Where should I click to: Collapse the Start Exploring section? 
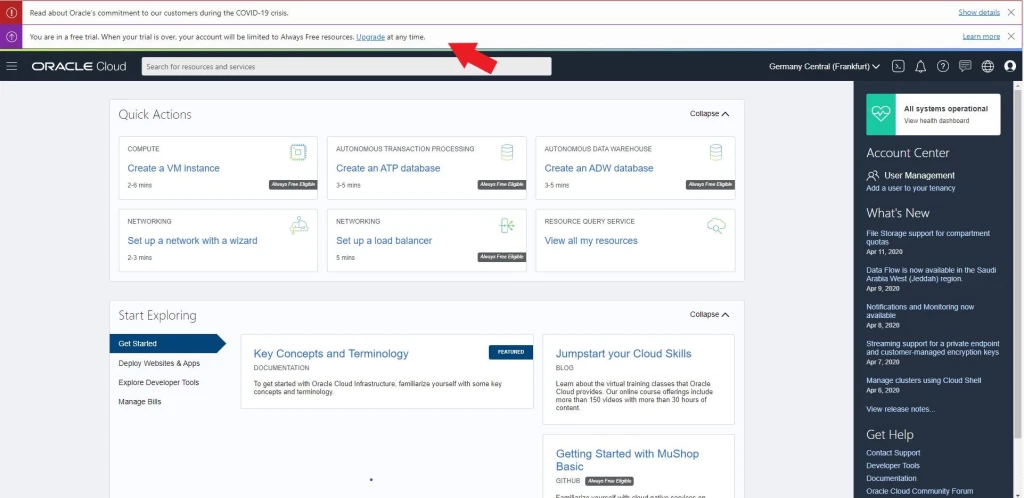(709, 314)
